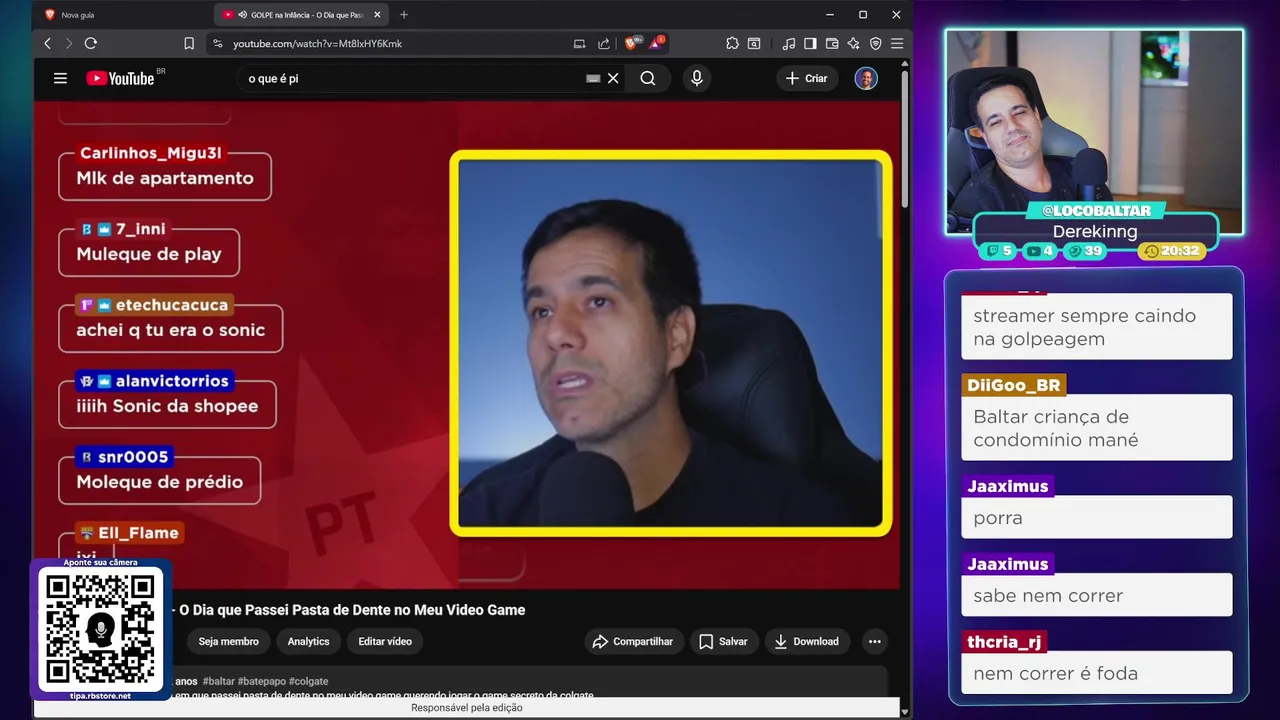Open the three-dot more actions under video
The image size is (1280, 720).
[x=875, y=641]
